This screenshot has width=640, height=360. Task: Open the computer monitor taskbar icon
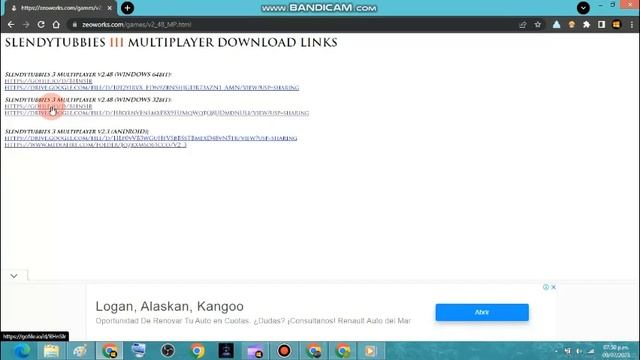139,351
